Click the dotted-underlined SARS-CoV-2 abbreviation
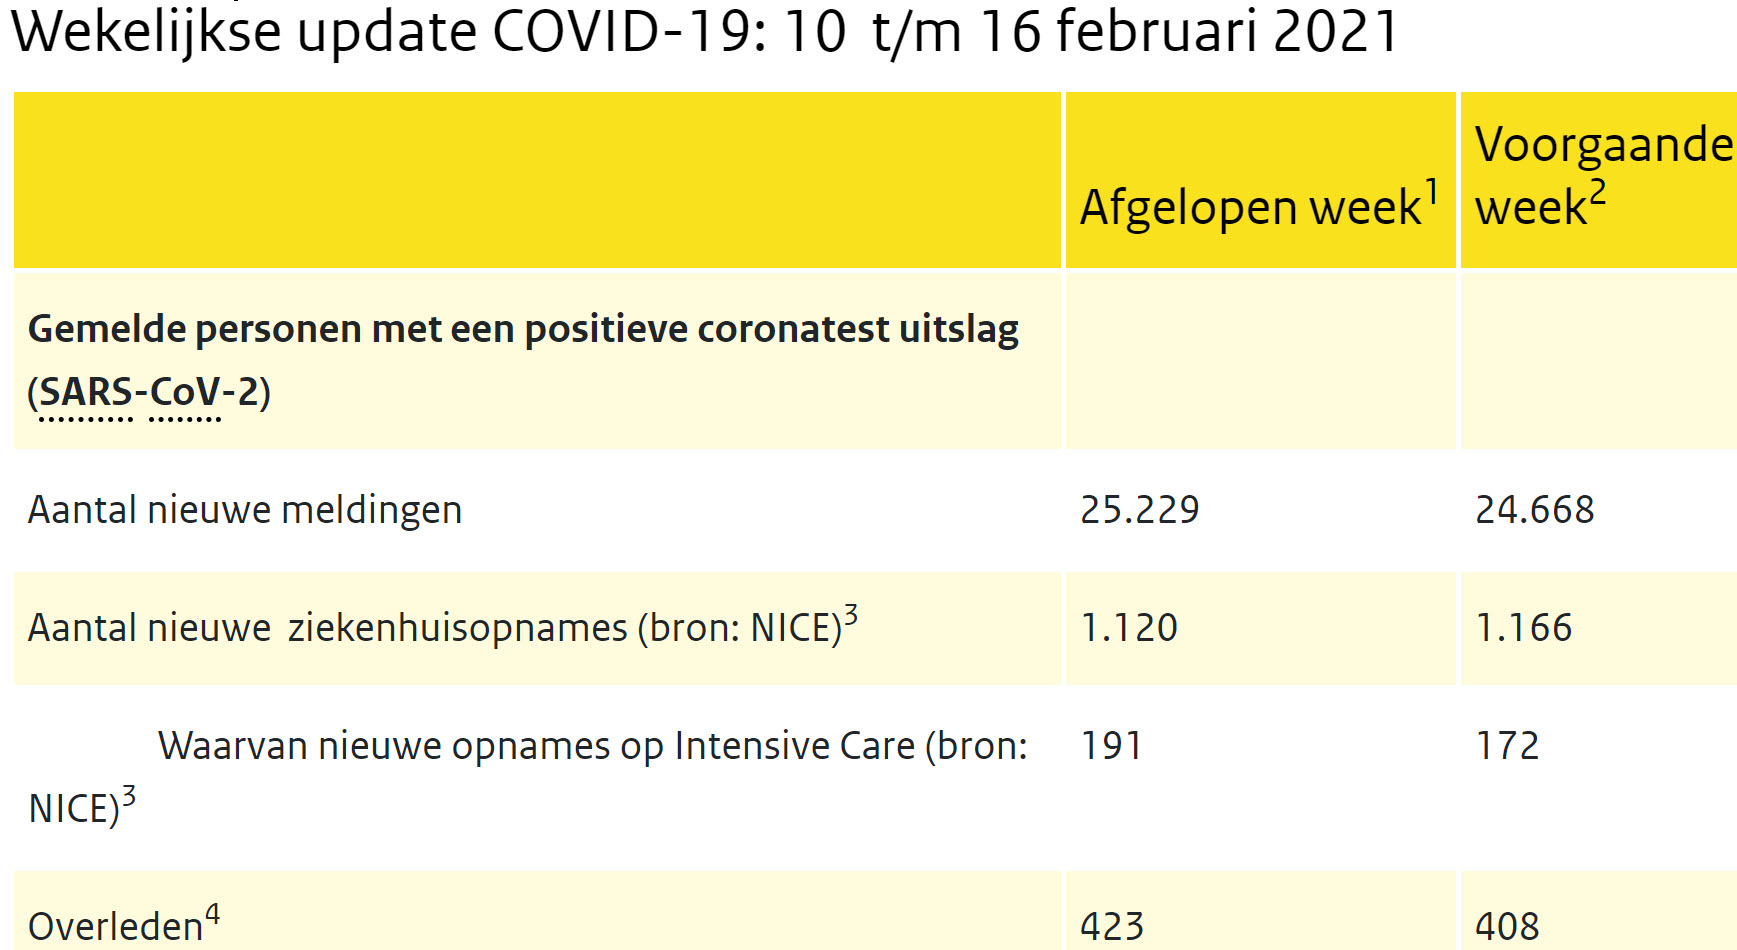Screen dimensions: 1737x950 pyautogui.click(x=149, y=392)
